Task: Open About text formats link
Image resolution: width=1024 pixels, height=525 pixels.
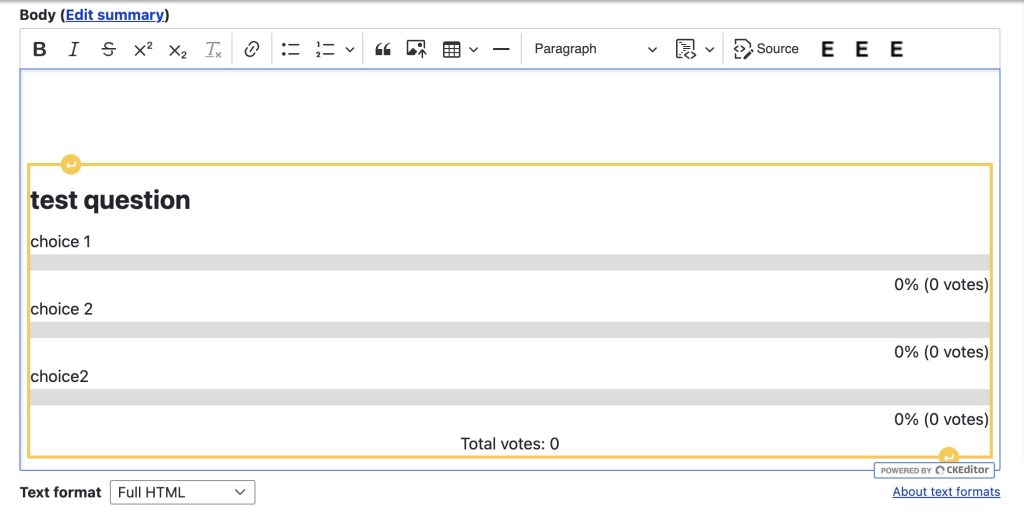Action: click(x=946, y=492)
